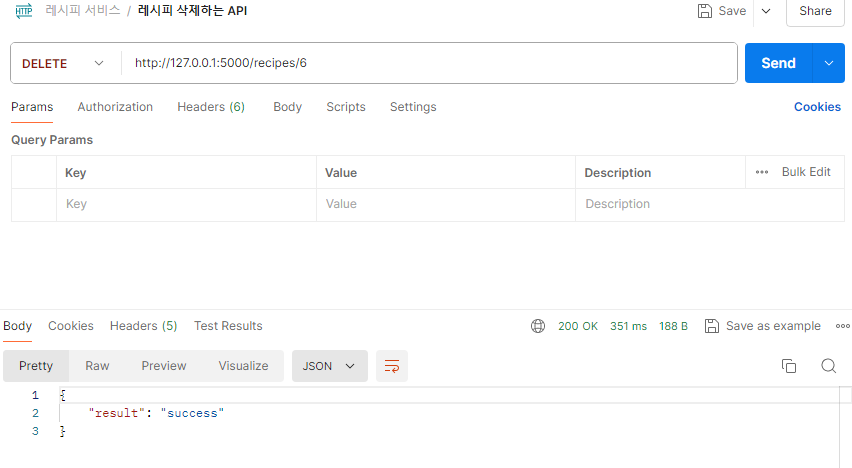
Task: Click the 레시피 서비스 breadcrumb
Action: coord(83,10)
